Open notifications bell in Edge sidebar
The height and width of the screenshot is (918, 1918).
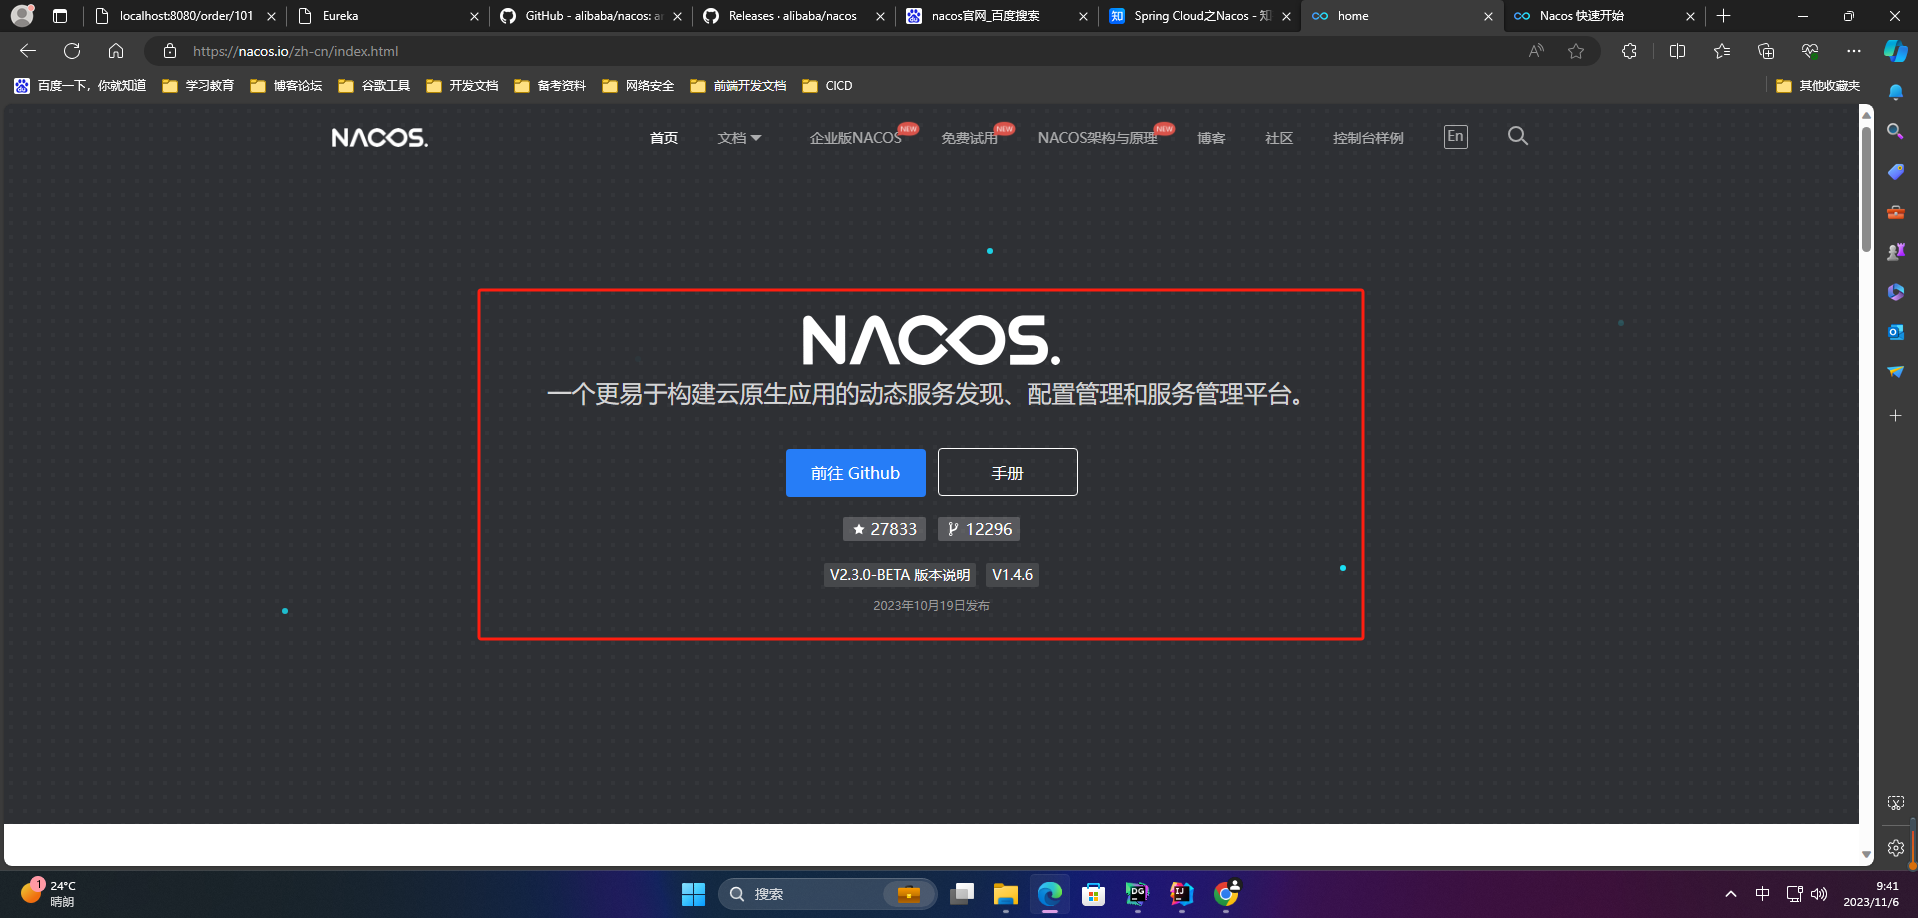[1895, 92]
